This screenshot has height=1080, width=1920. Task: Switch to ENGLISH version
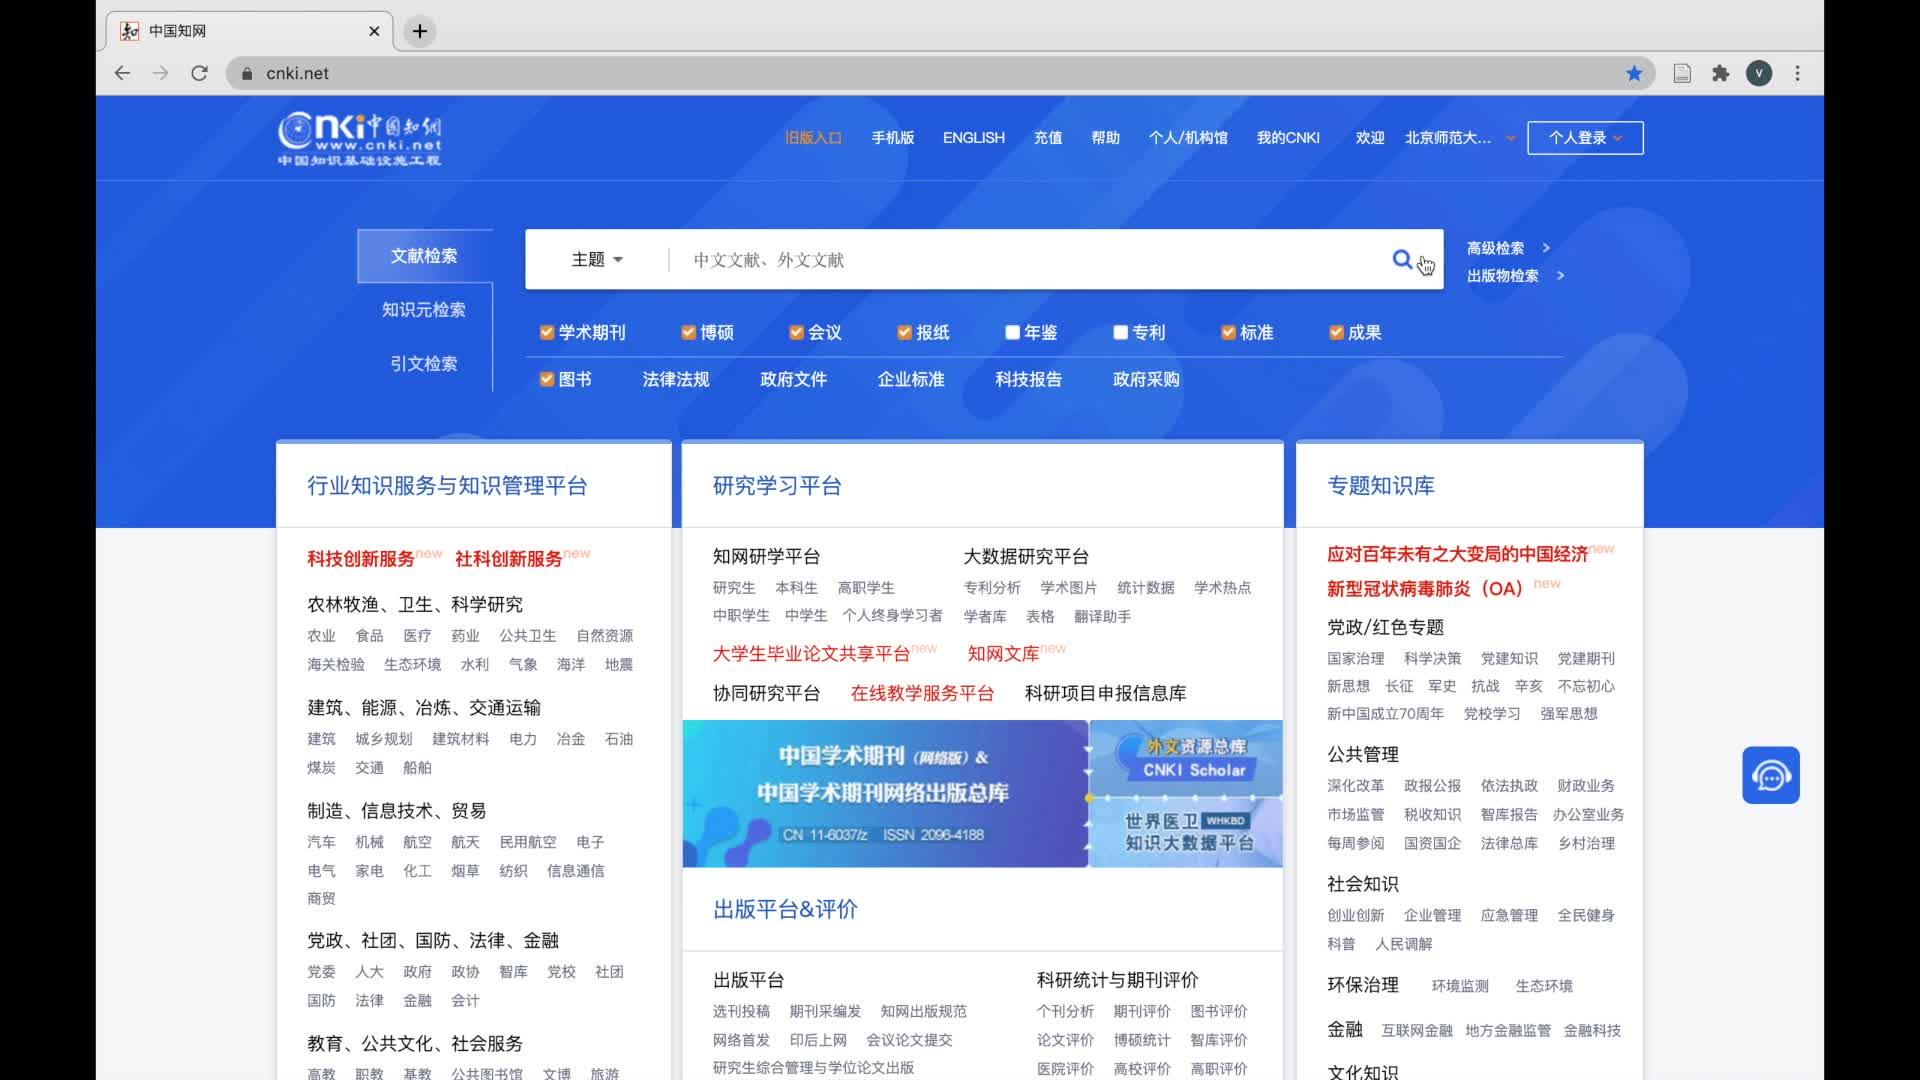tap(973, 138)
